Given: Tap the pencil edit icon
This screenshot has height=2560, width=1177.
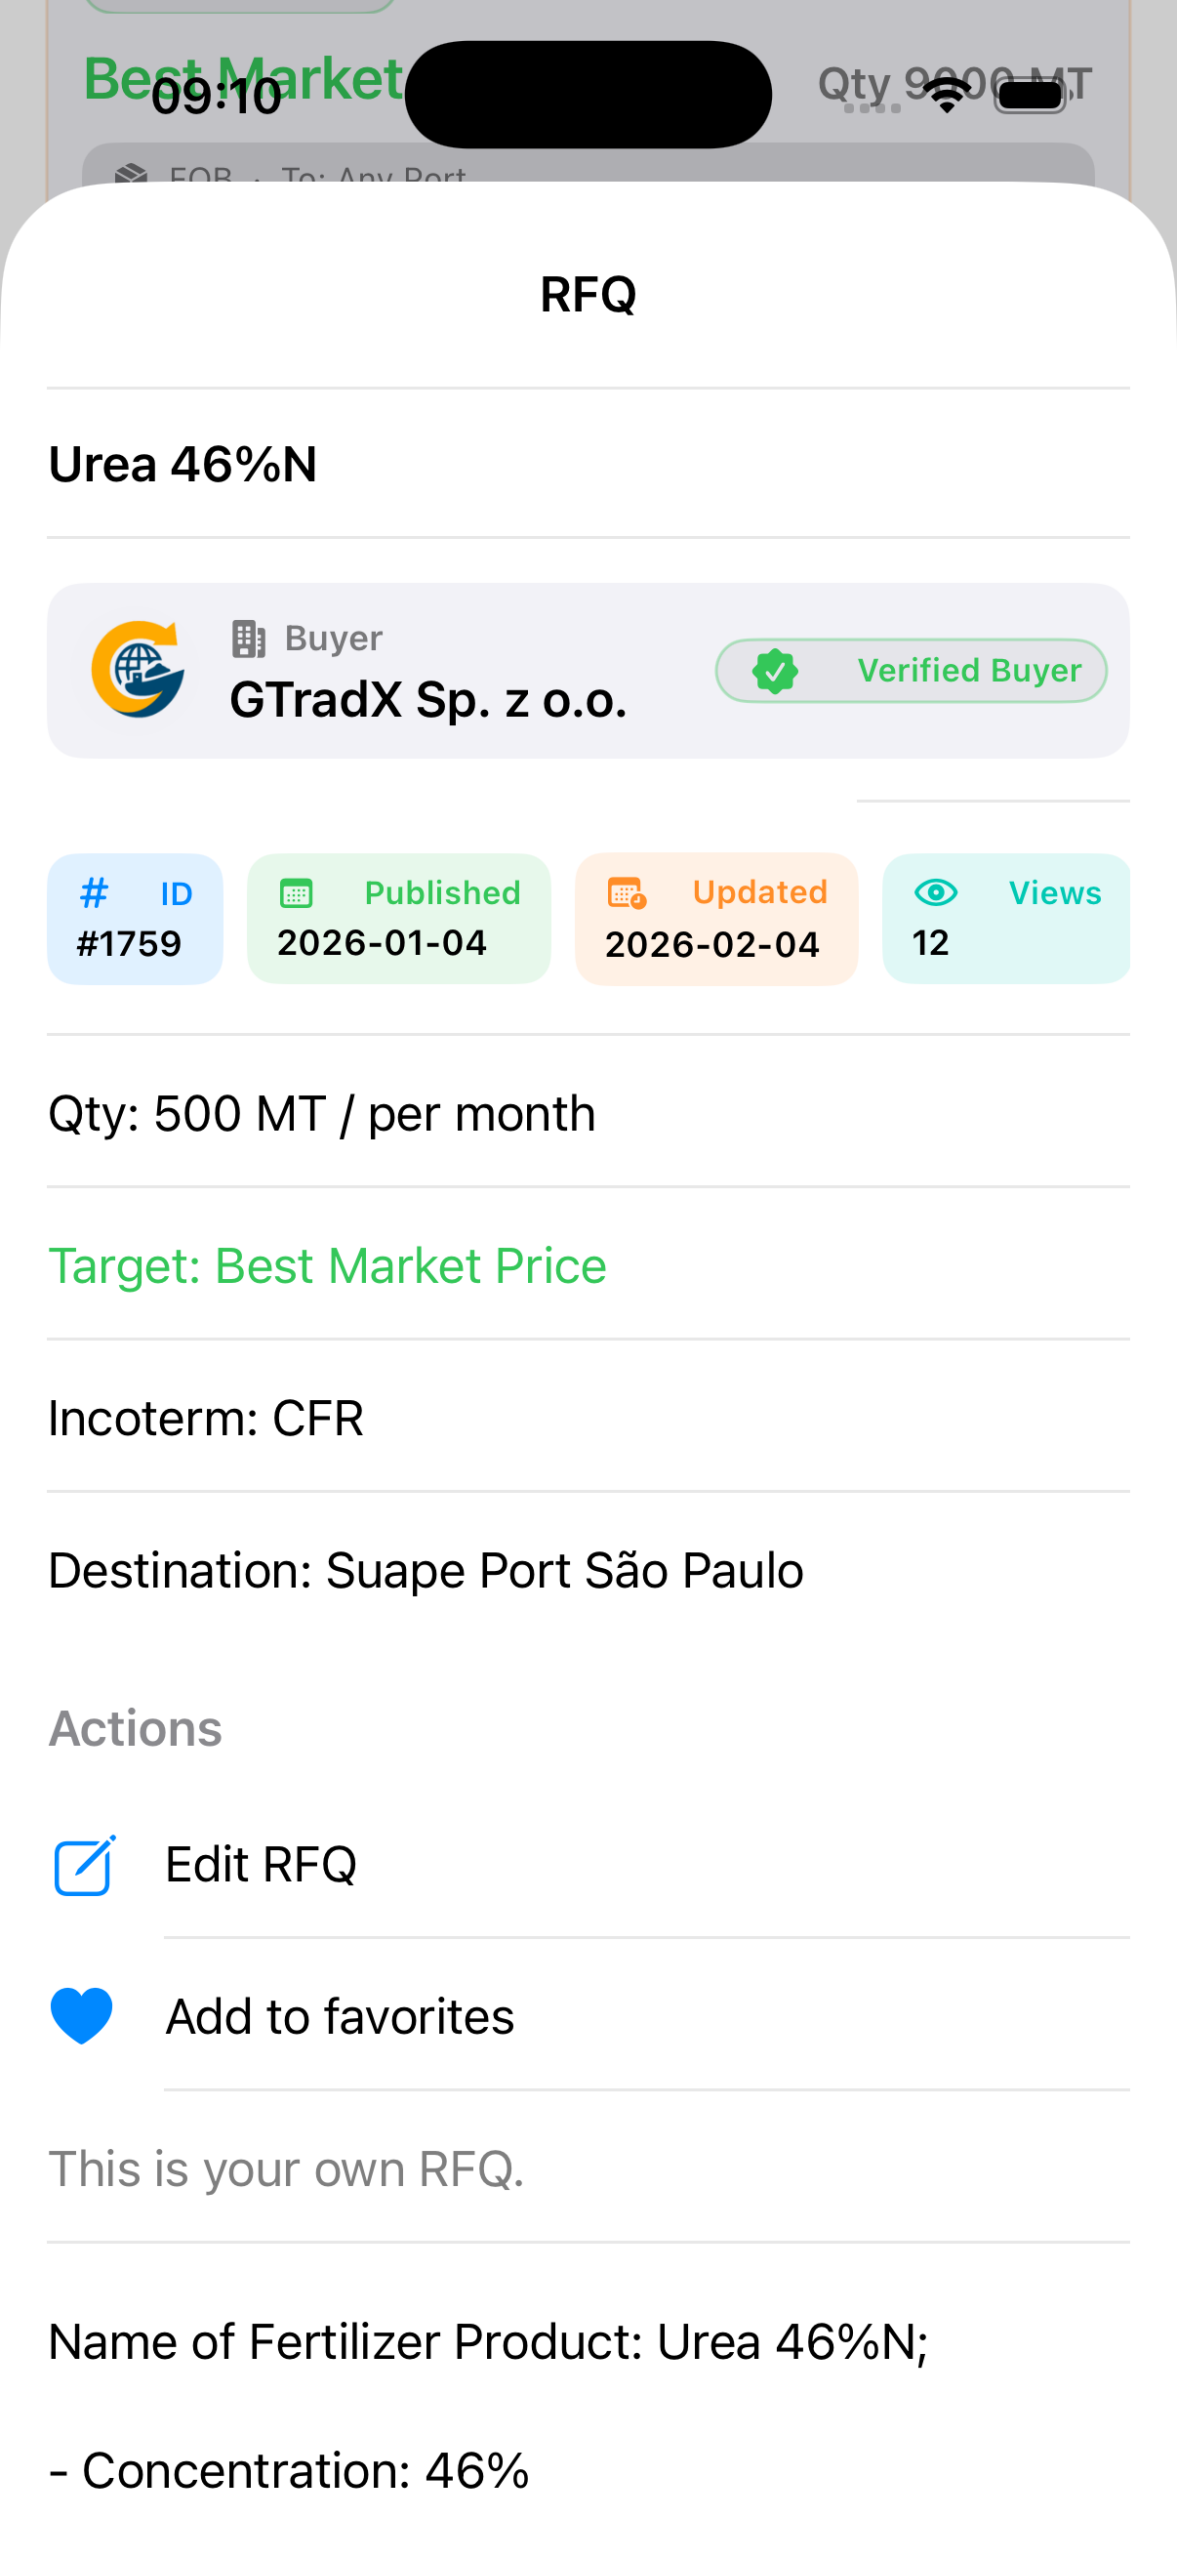Looking at the screenshot, I should 84,1865.
